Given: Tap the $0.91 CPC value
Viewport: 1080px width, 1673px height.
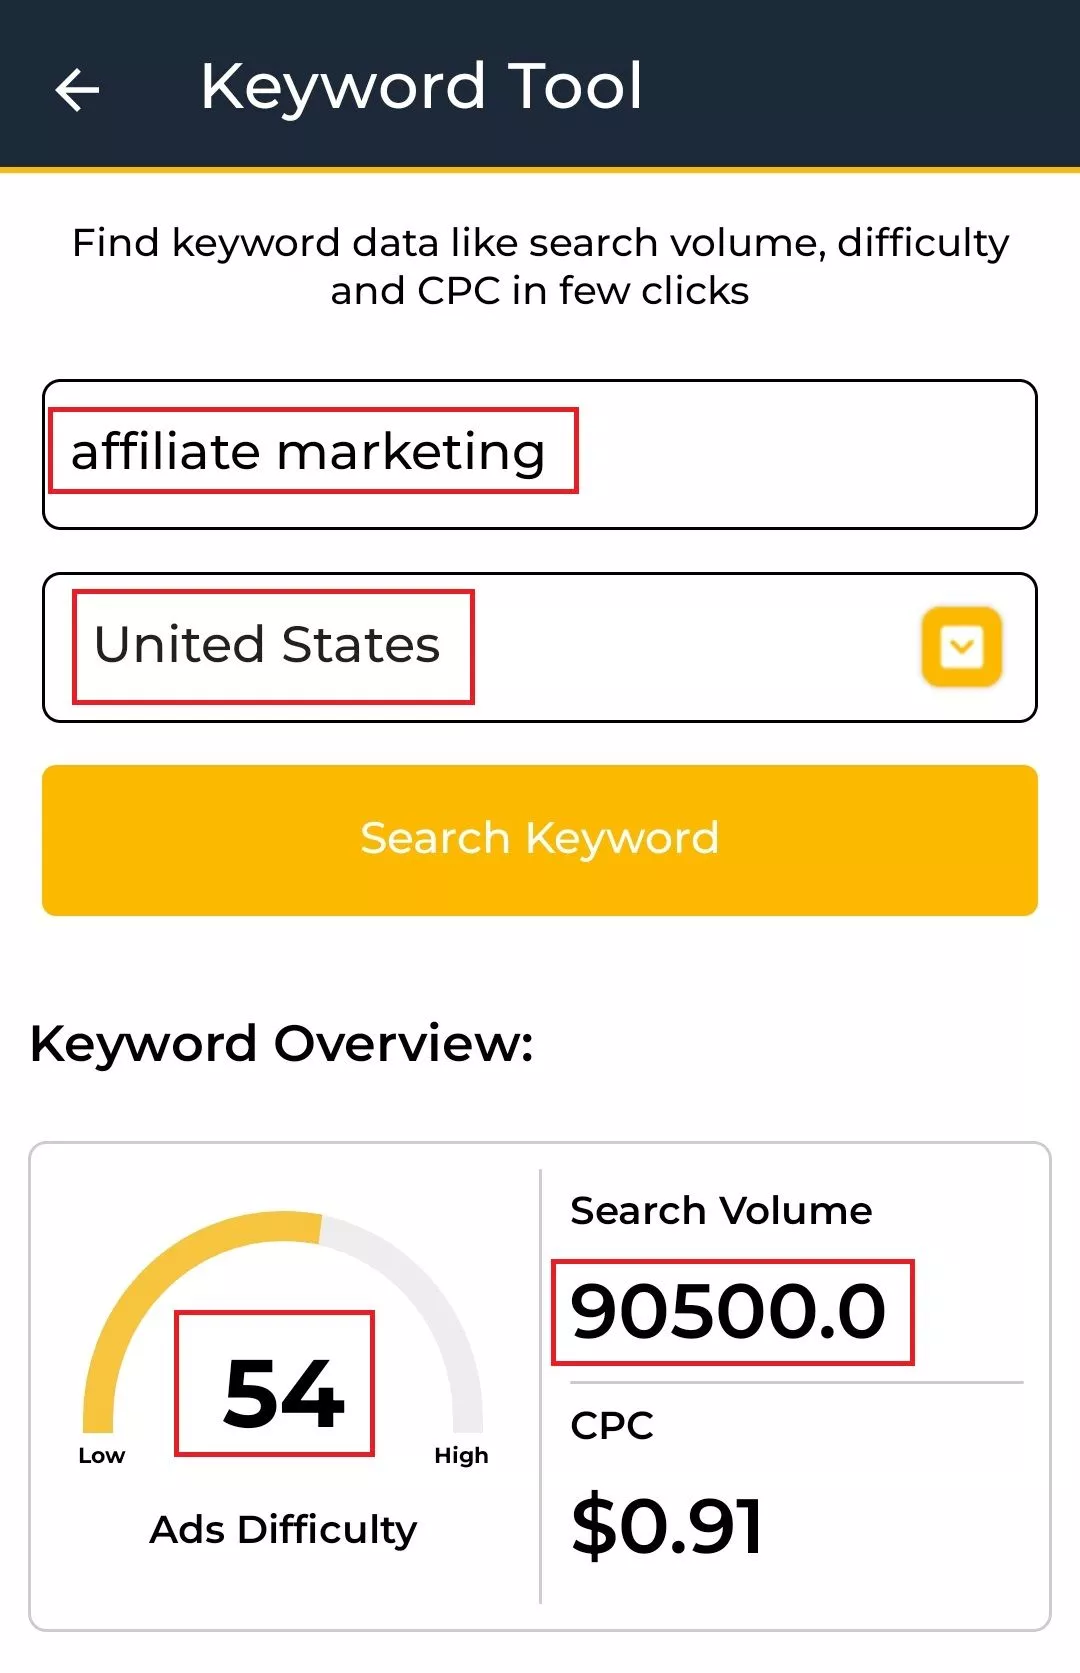Looking at the screenshot, I should coord(667,1526).
